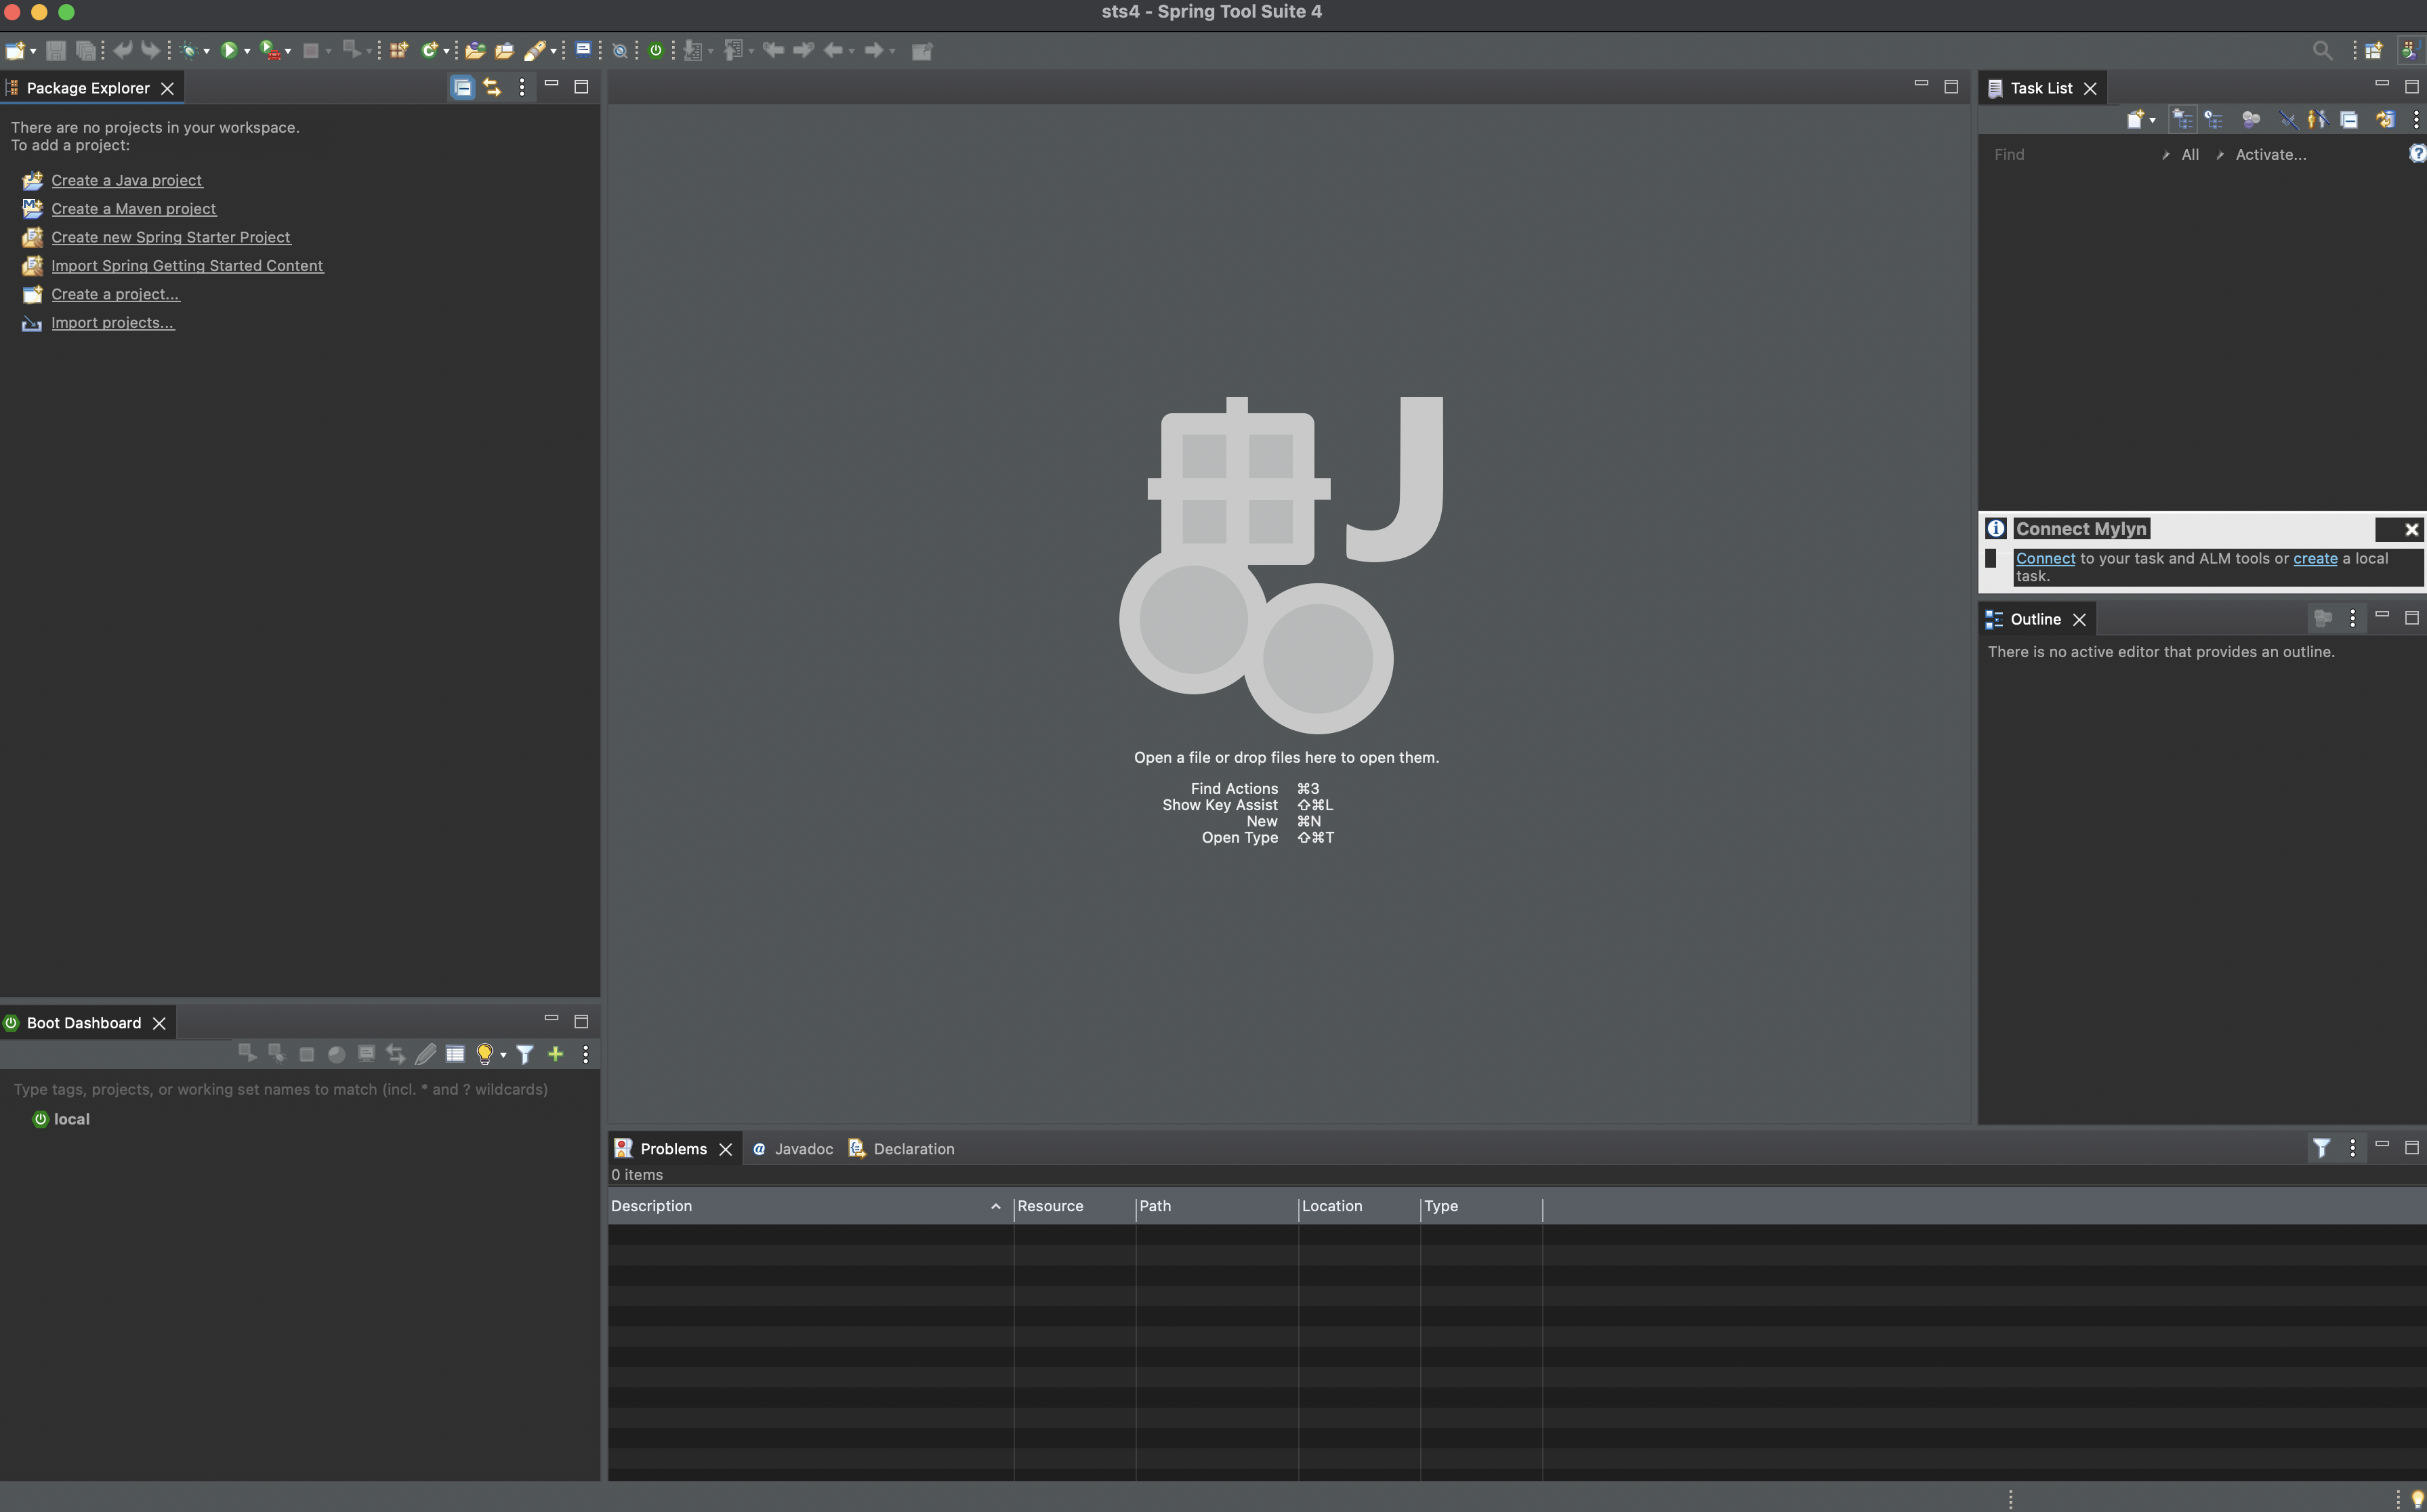Dismiss the Connect Mylyn notice
This screenshot has height=1512, width=2427.
[2411, 529]
